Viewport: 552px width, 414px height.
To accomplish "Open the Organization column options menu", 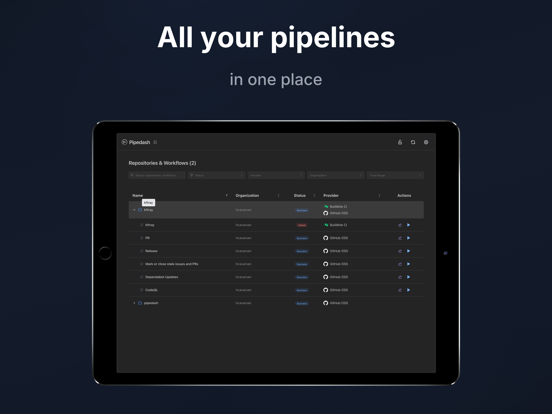I will click(278, 195).
